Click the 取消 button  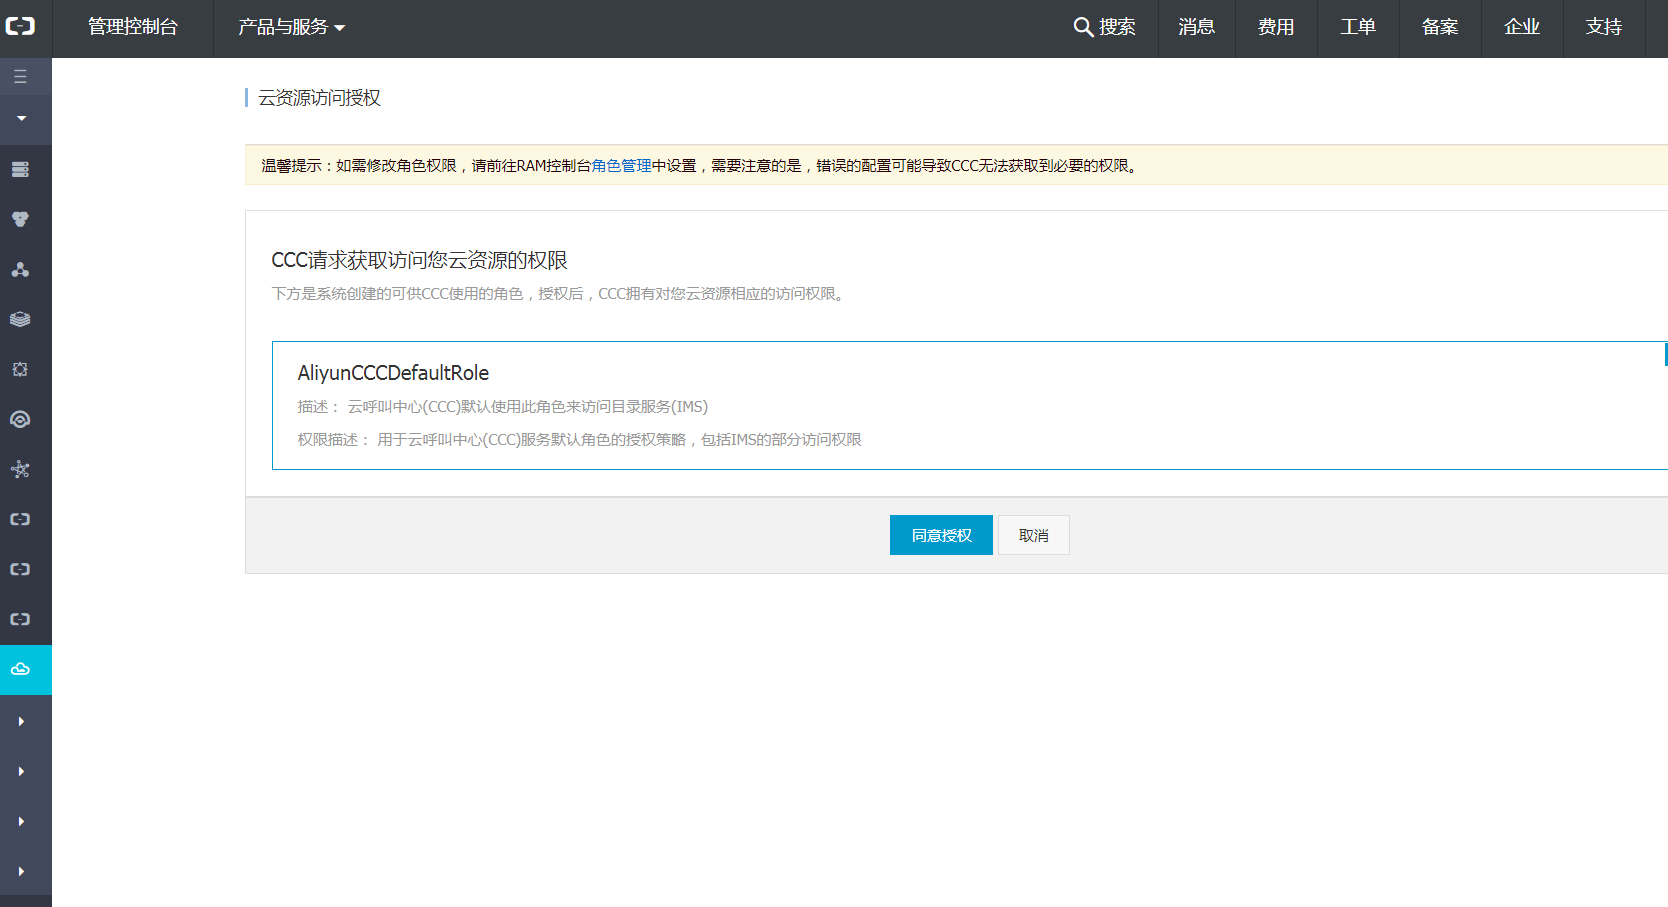(1034, 535)
